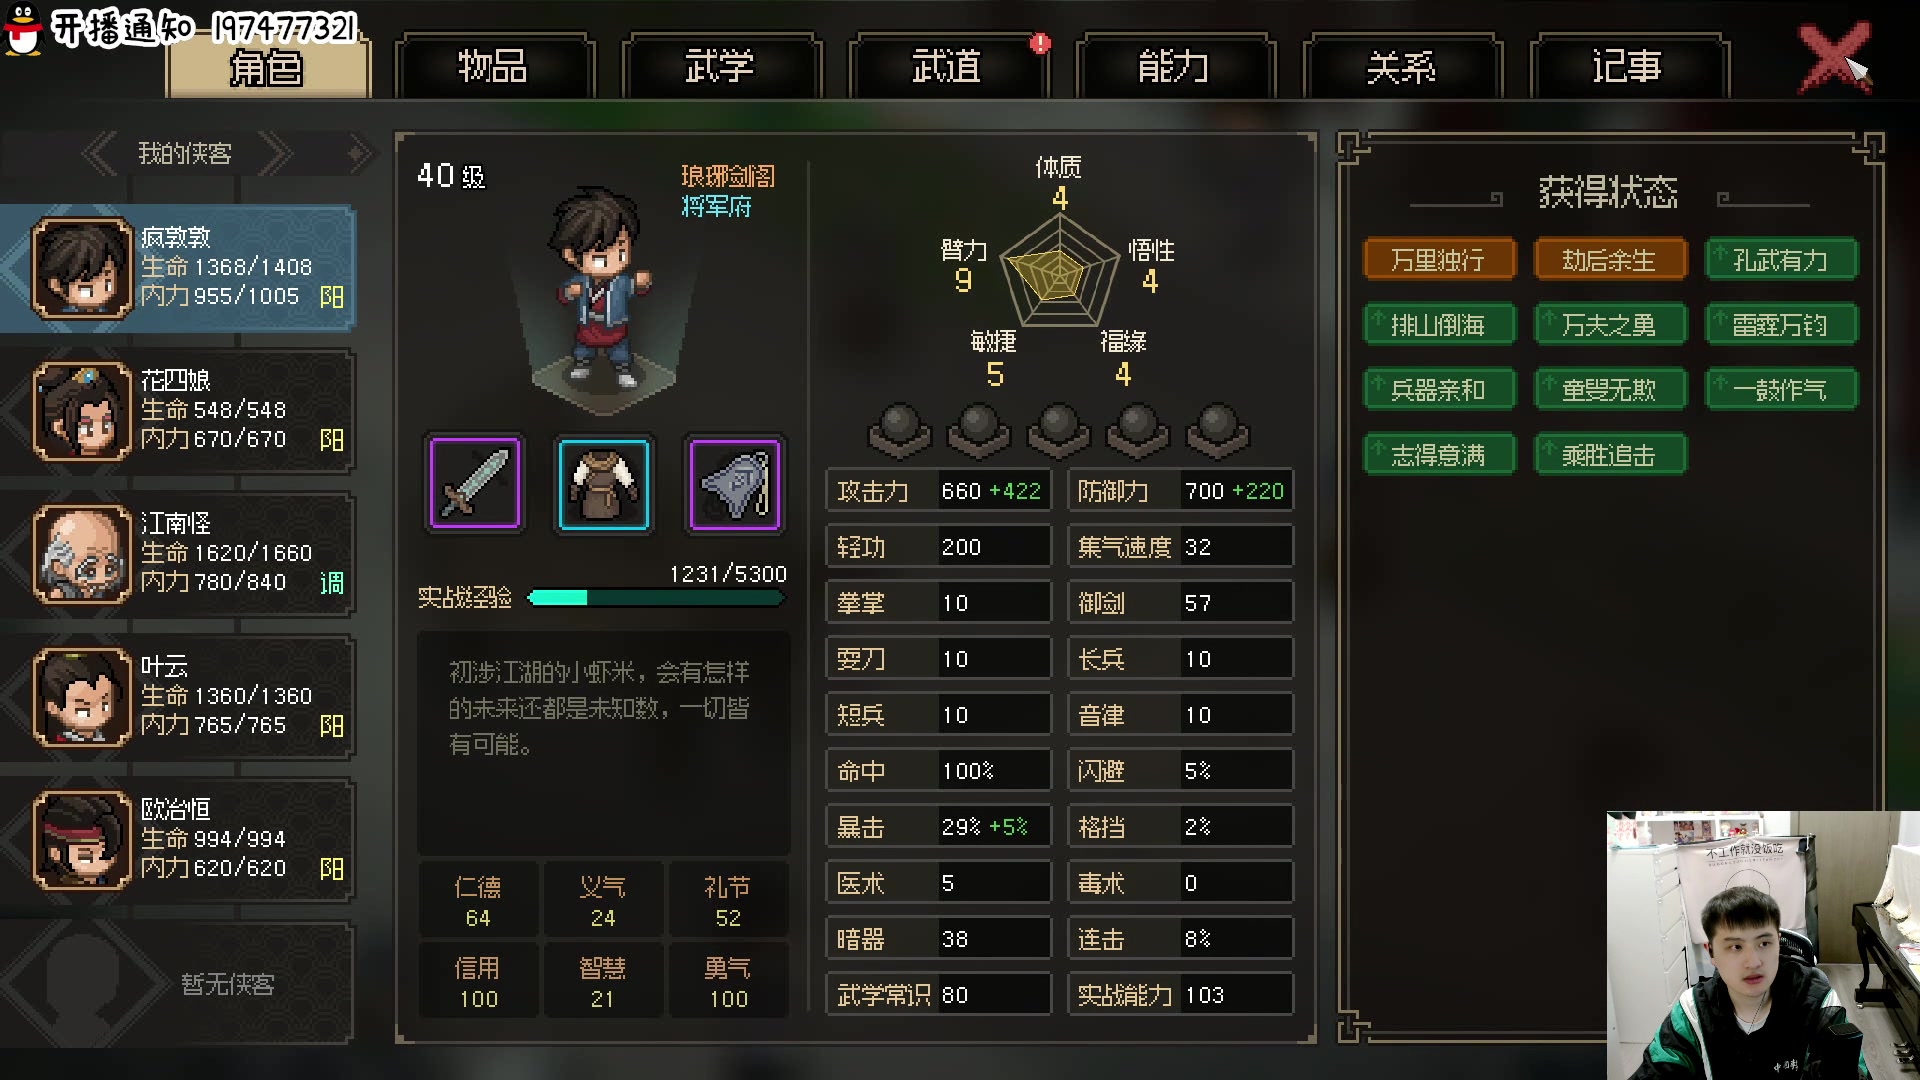Switch to the 物品 tab
This screenshot has height=1080, width=1920.
pyautogui.click(x=494, y=66)
